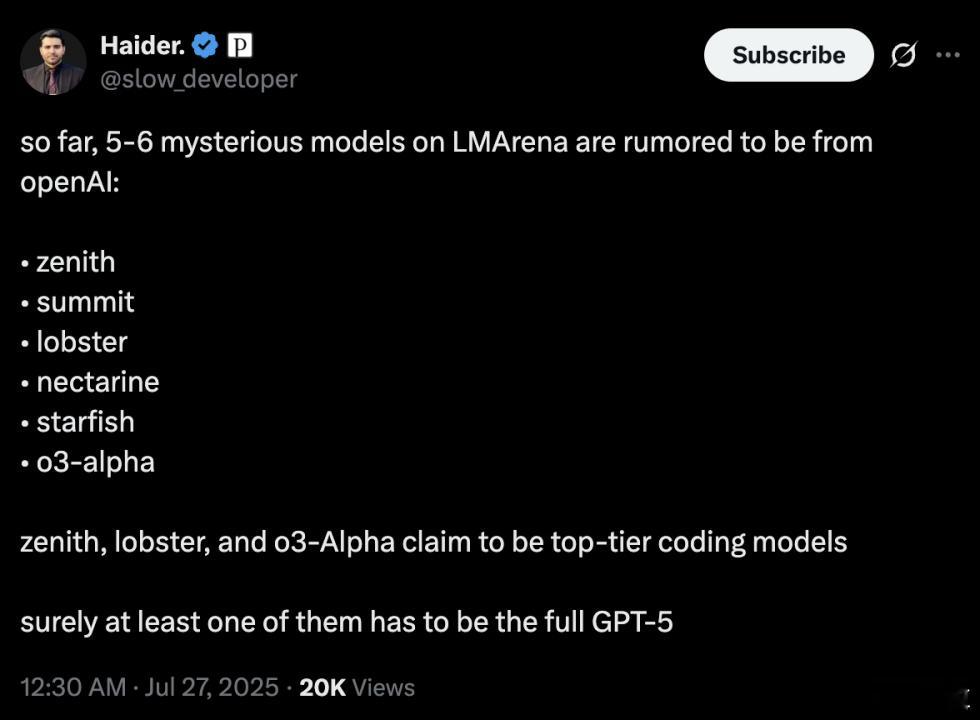Image resolution: width=980 pixels, height=720 pixels.
Task: Click the Subscribe button
Action: (788, 55)
